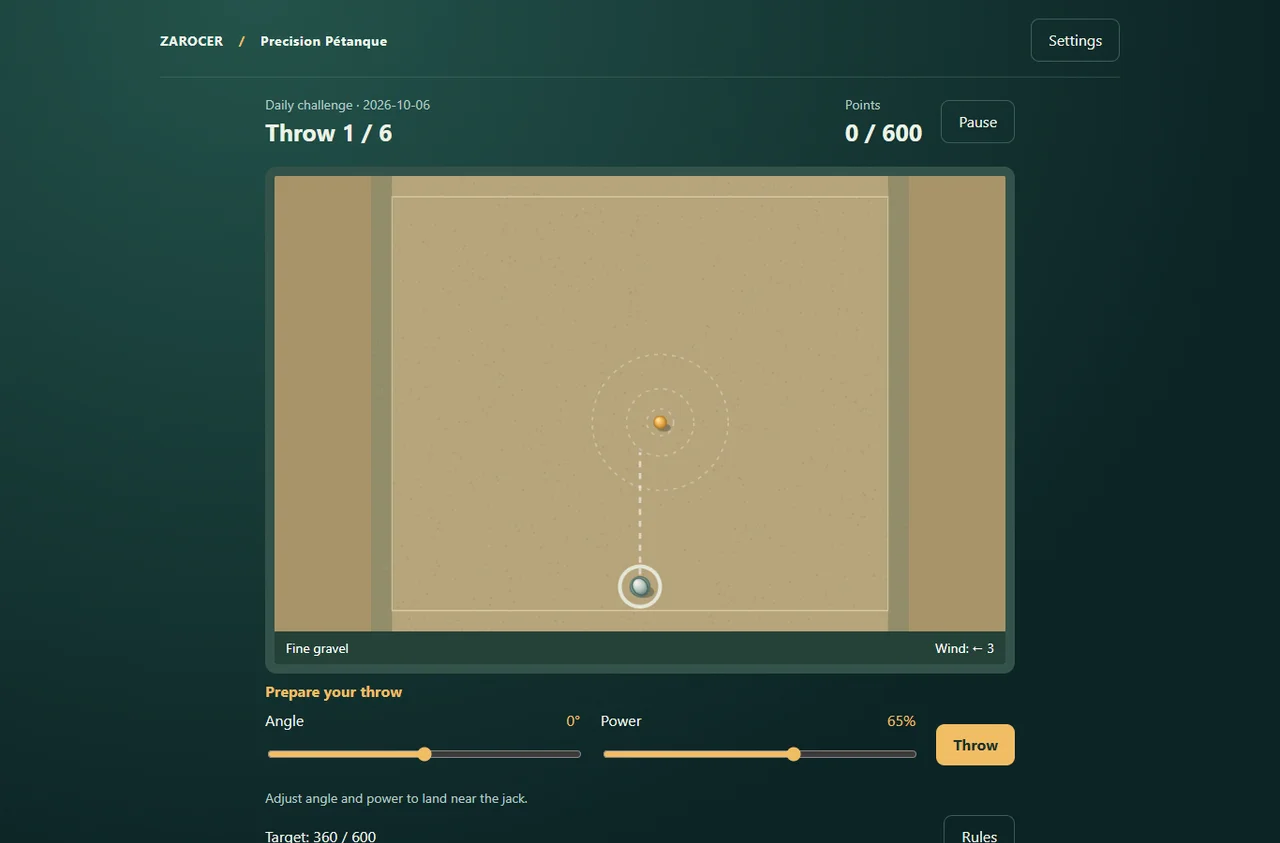
Task: Click the 65% power value
Action: [x=901, y=721]
